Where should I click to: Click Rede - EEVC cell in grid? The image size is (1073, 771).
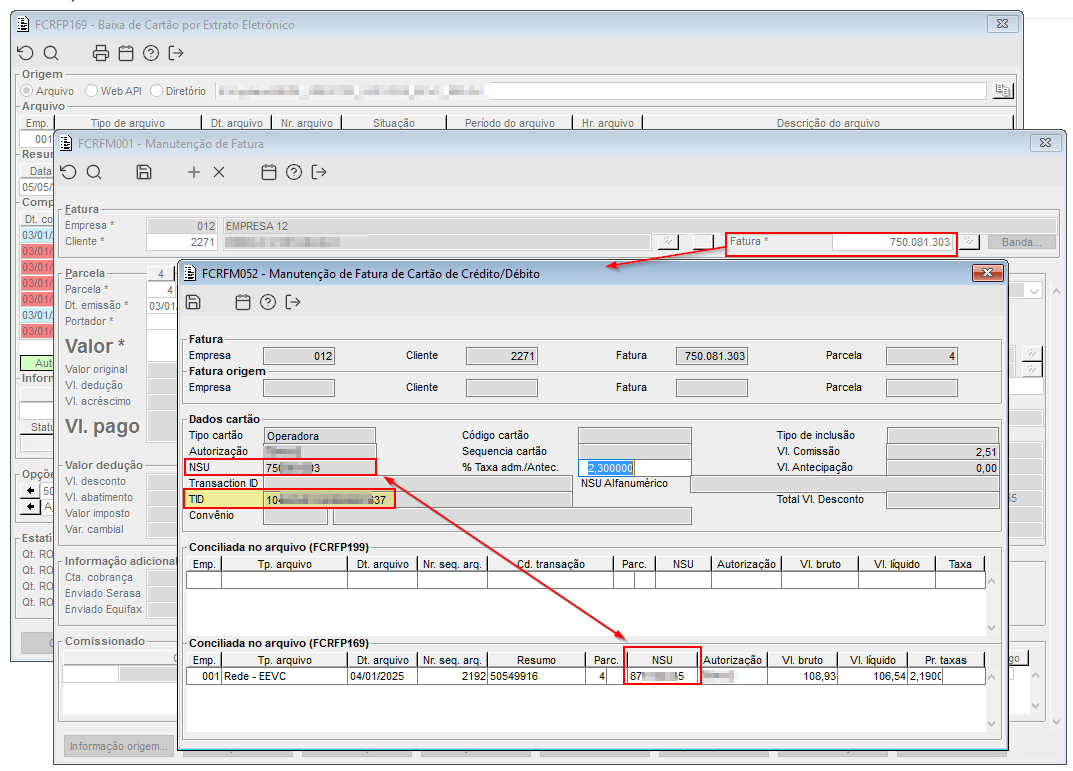(x=284, y=677)
